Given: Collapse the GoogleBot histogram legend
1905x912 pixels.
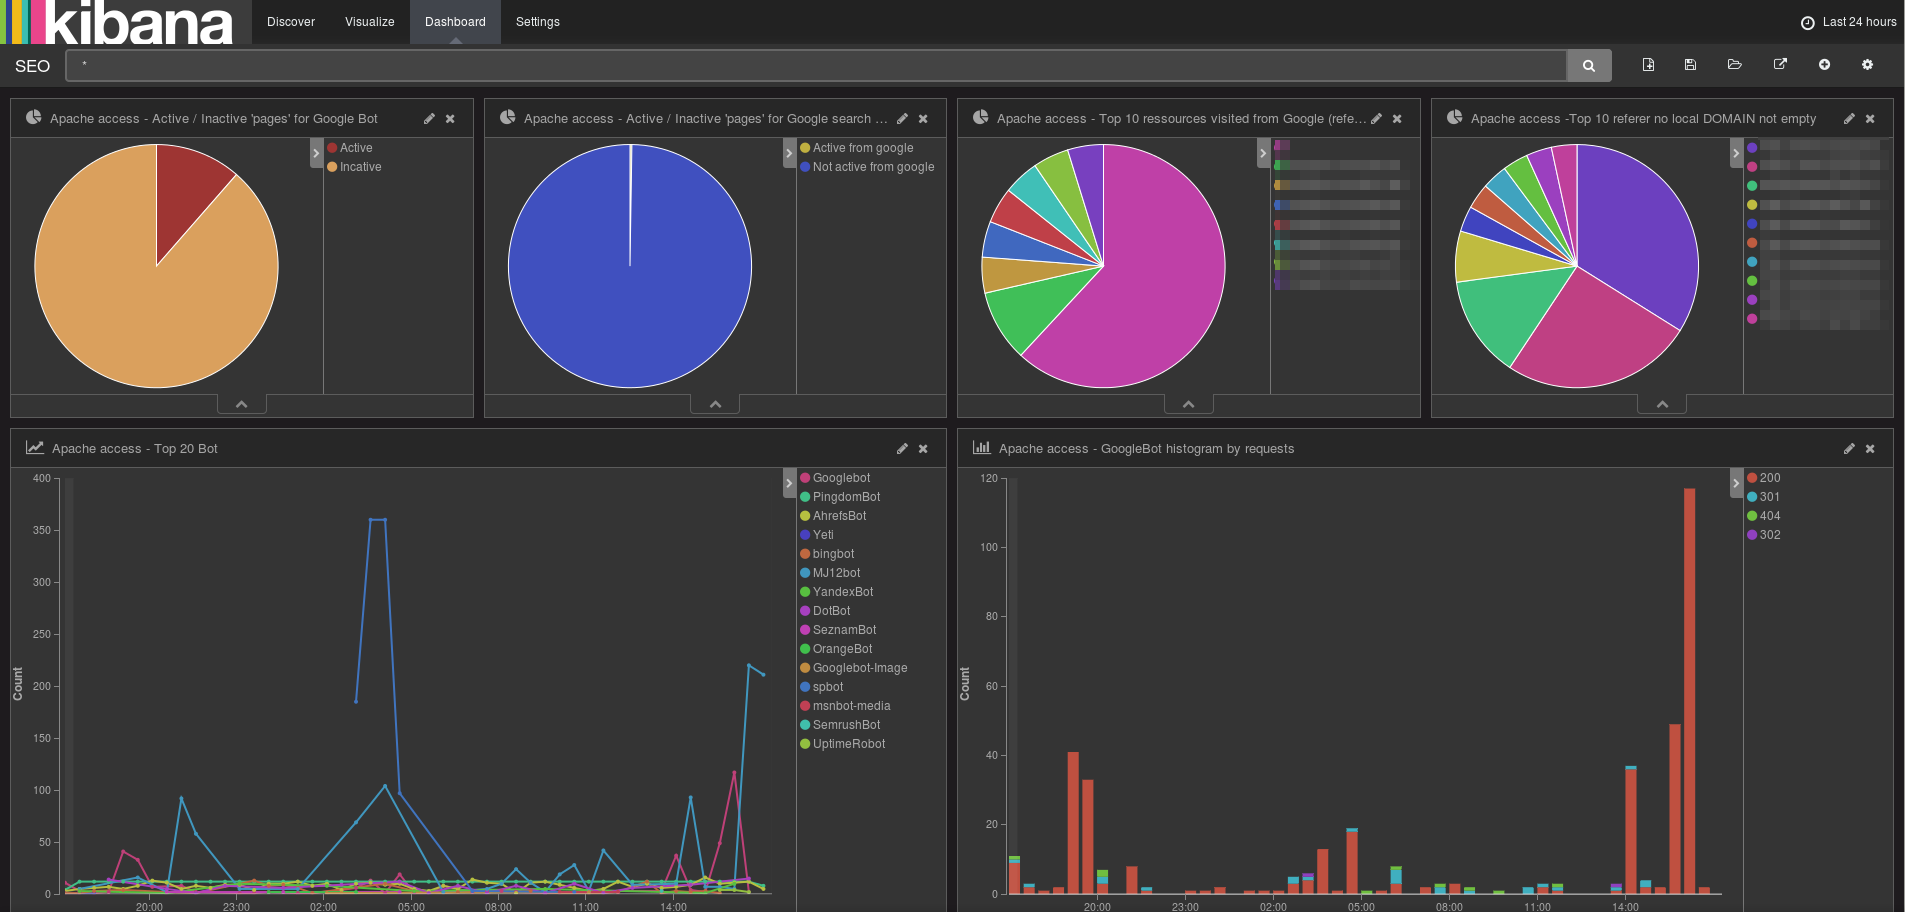Looking at the screenshot, I should click(x=1736, y=483).
